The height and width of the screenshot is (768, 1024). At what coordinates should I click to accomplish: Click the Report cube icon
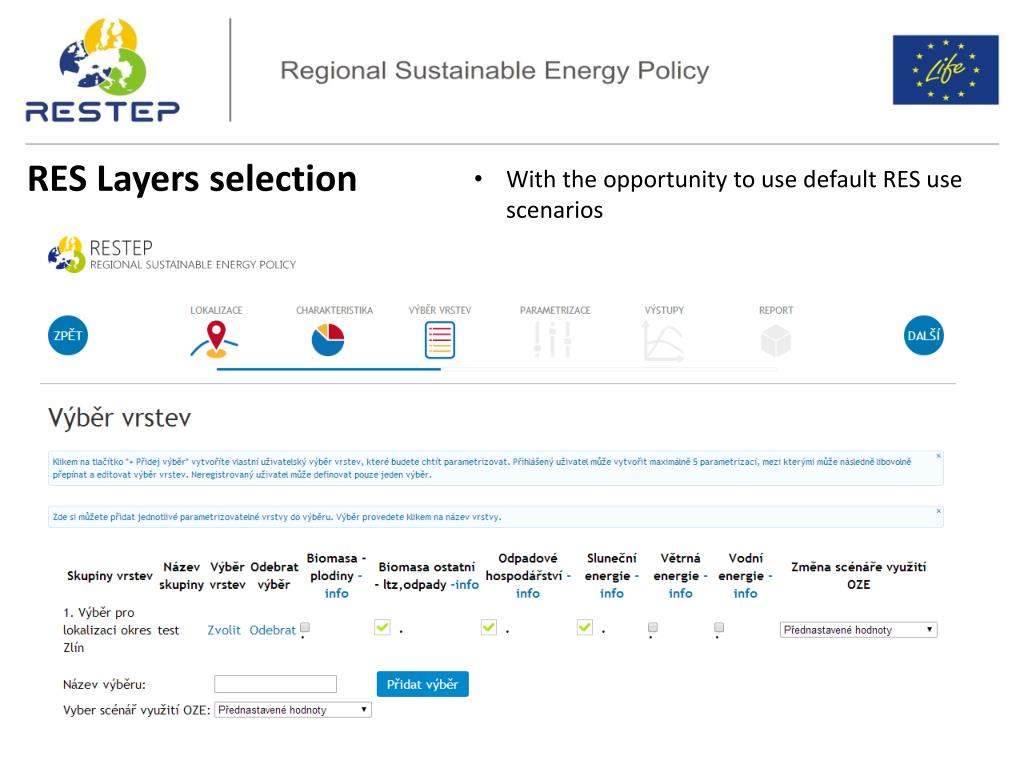click(776, 340)
